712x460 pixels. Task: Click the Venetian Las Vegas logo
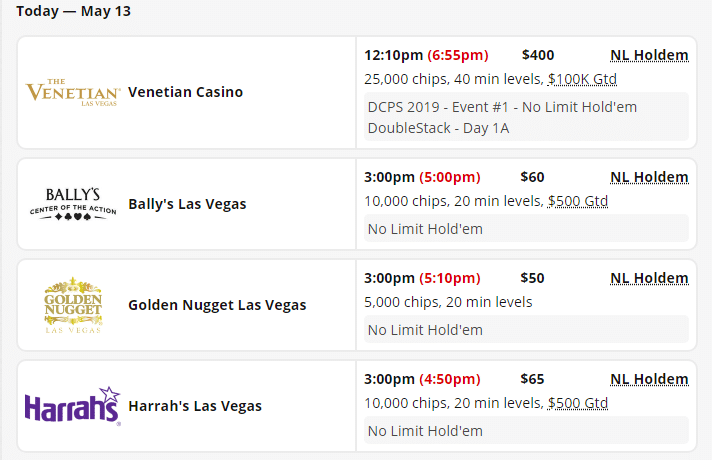pos(72,92)
